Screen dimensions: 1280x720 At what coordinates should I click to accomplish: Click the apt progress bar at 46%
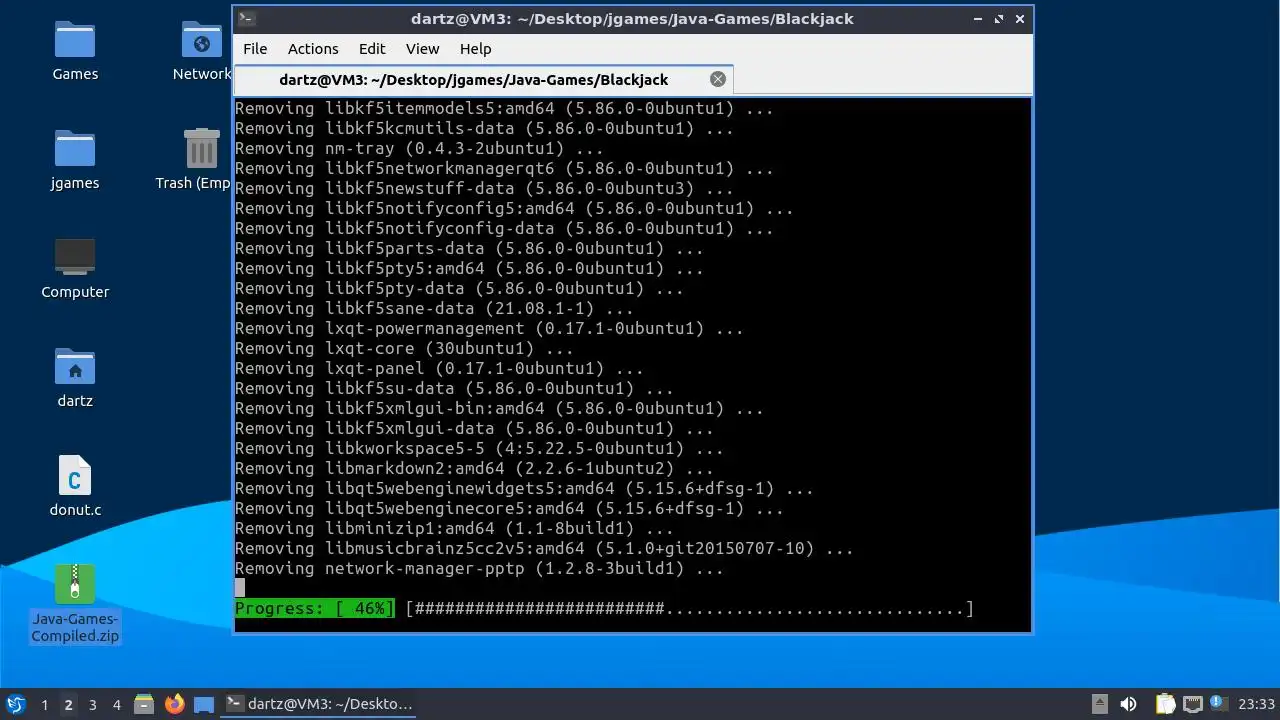coord(689,608)
